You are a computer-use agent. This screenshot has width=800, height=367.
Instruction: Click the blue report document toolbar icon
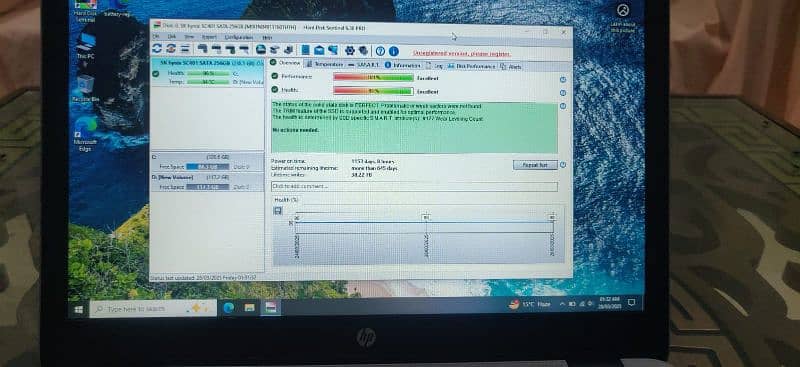click(305, 50)
